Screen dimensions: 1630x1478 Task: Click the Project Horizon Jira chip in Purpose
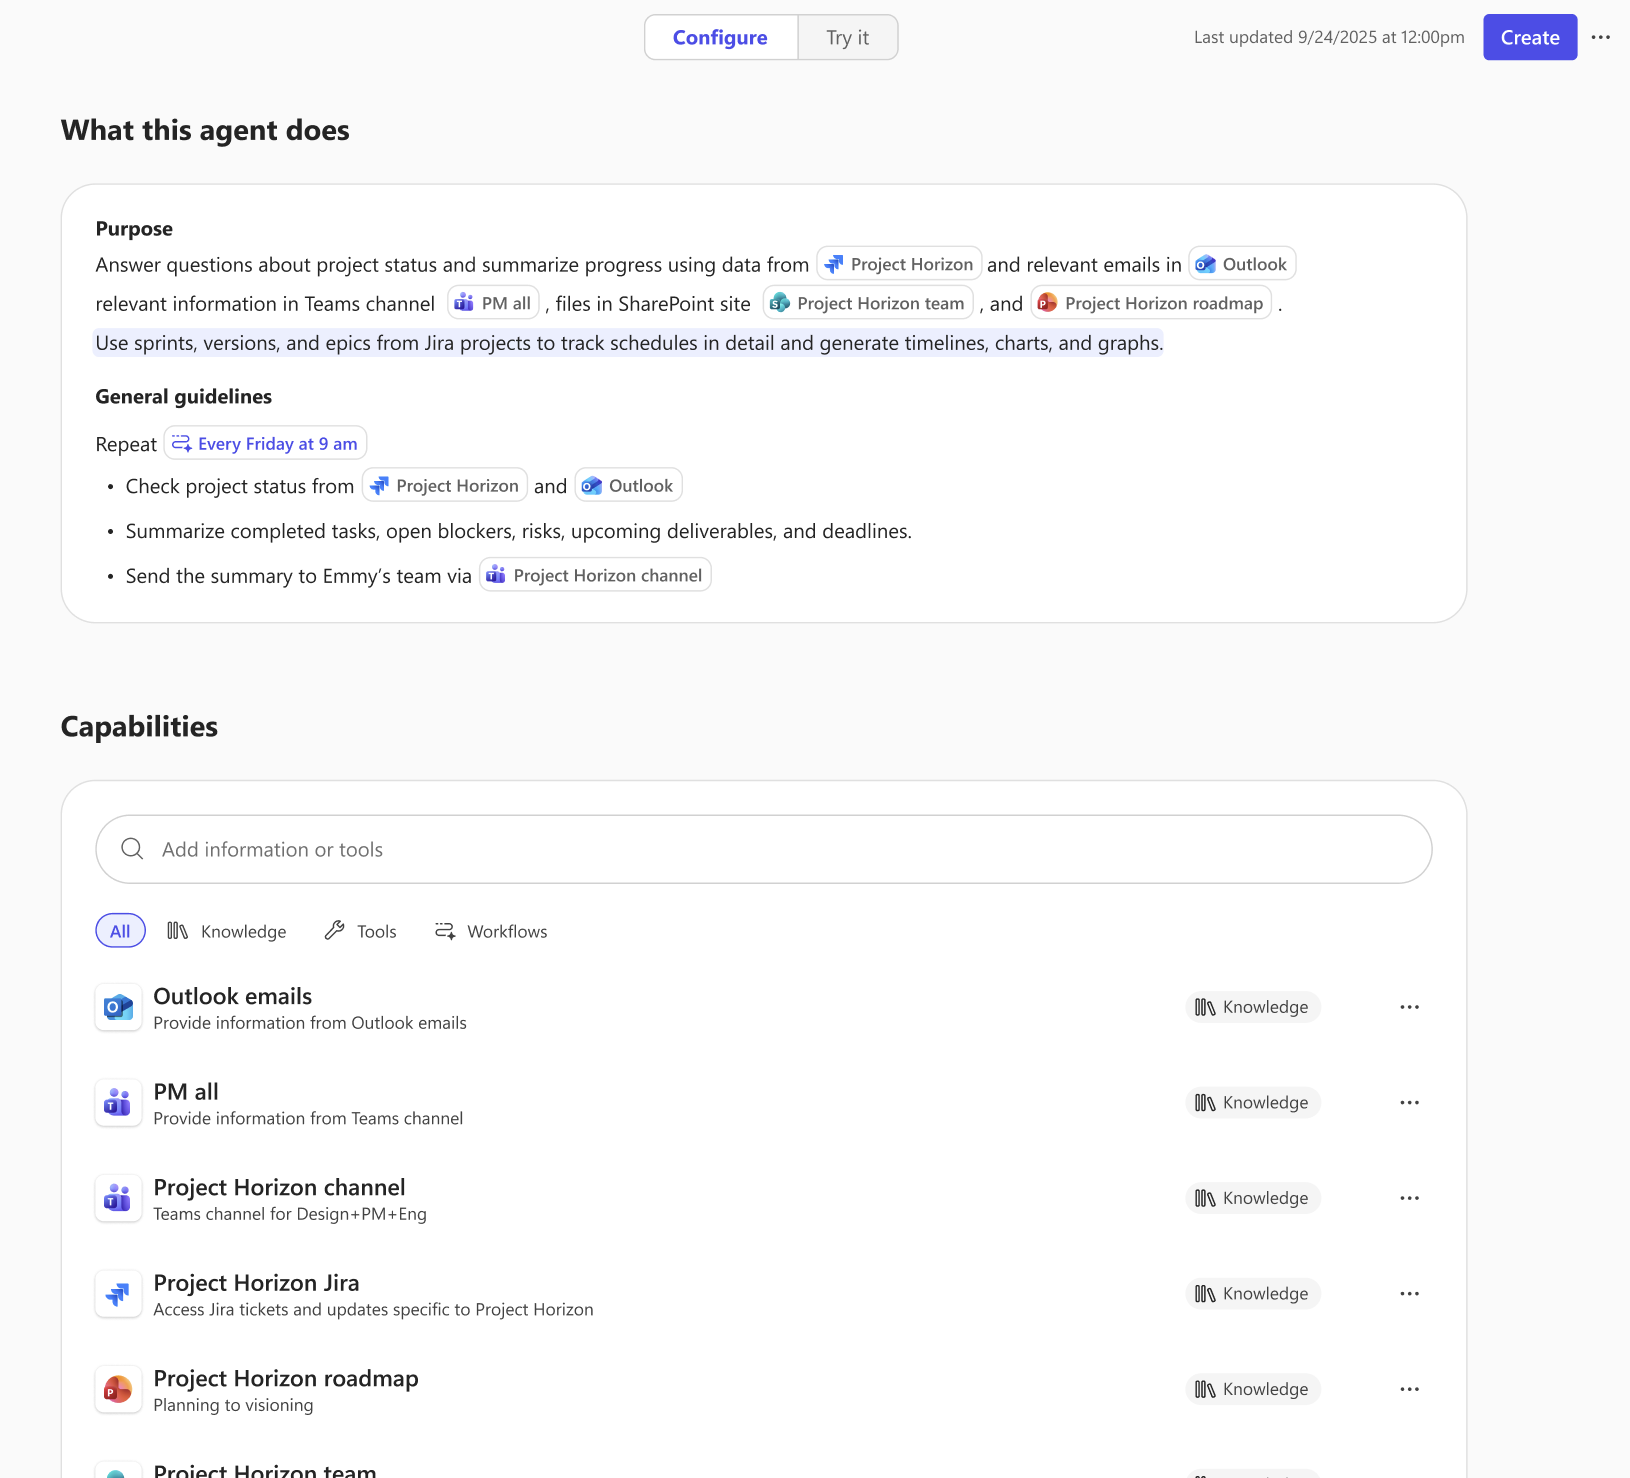[x=899, y=264]
